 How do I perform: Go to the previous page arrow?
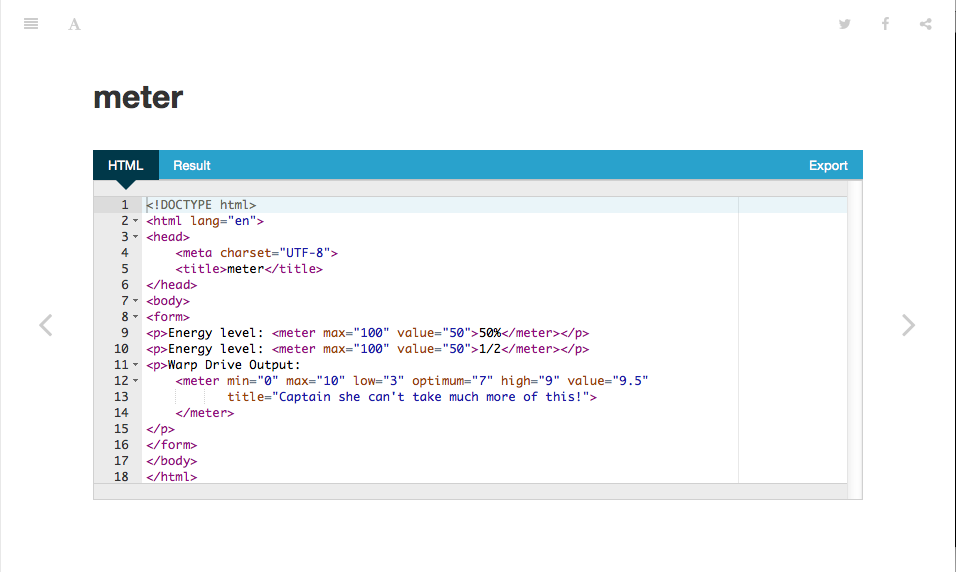point(46,325)
